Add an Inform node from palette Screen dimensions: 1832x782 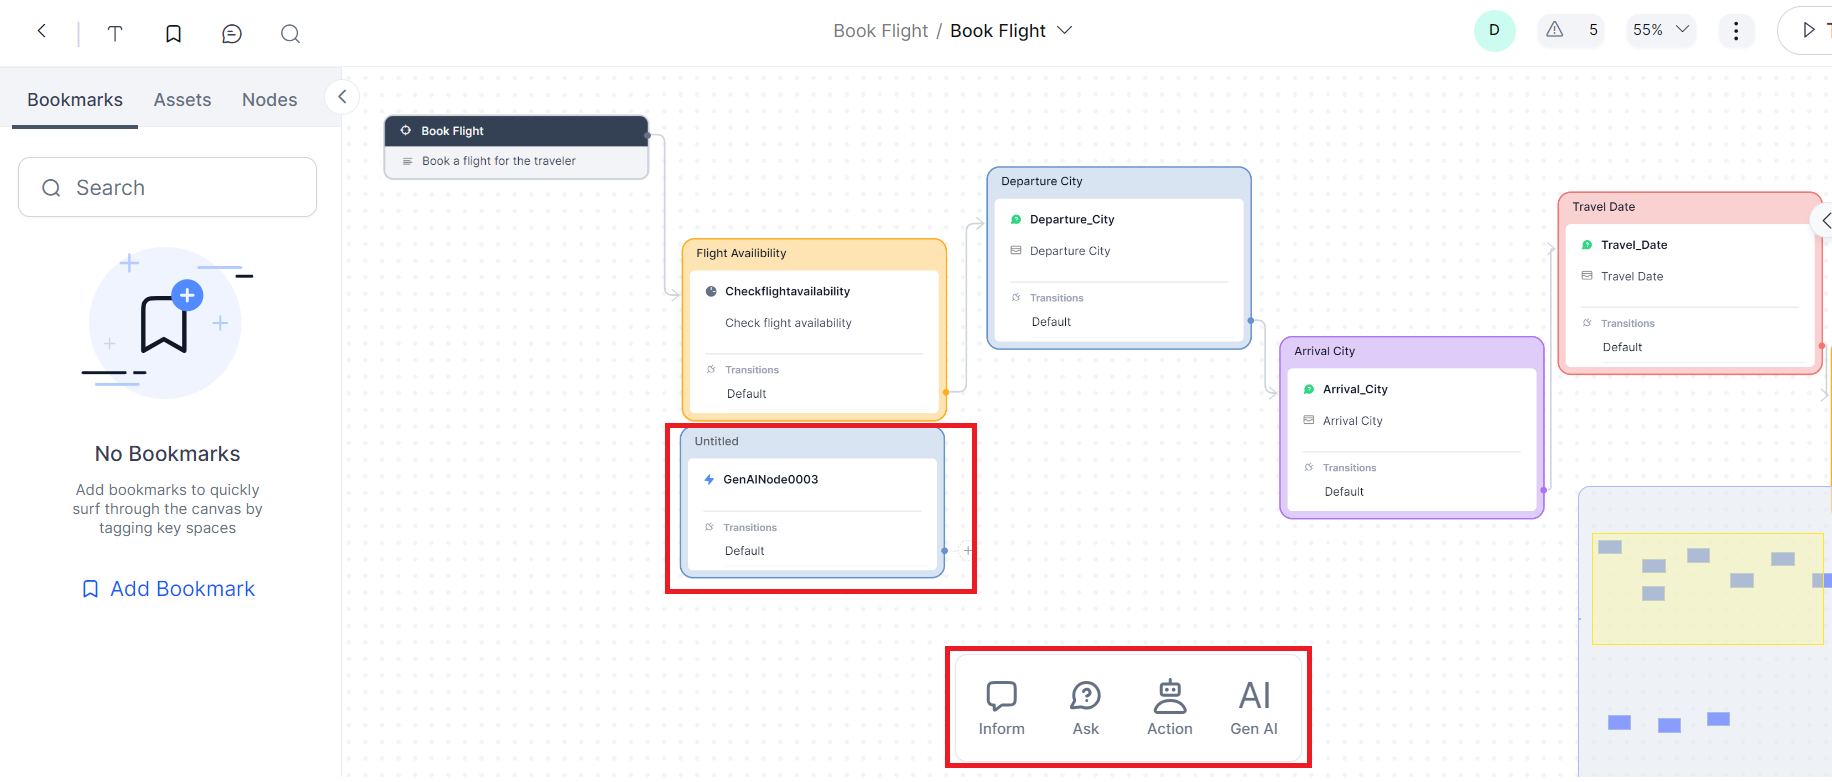(1001, 708)
